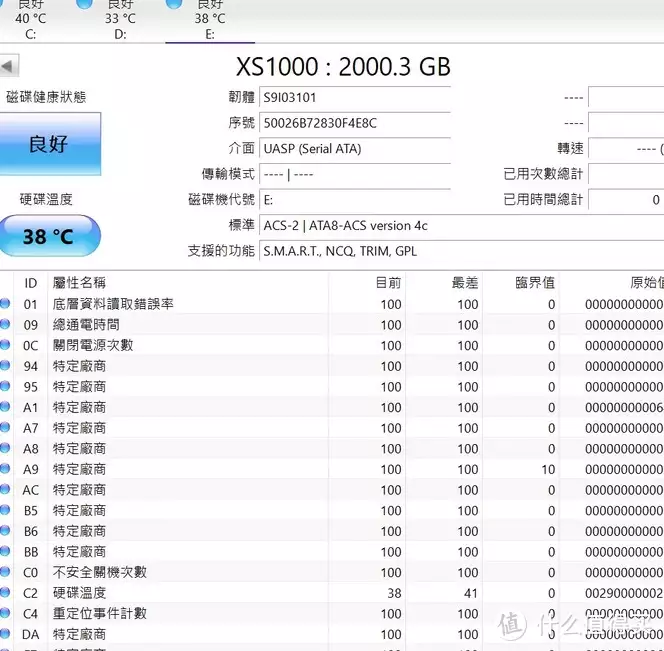664x651 pixels.
Task: Click ID cell B5 in the table
Action: [30, 510]
